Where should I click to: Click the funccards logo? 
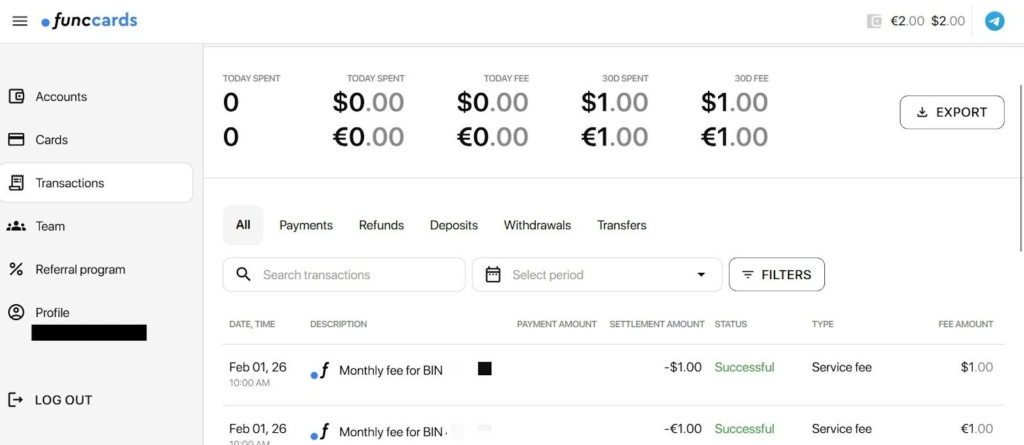coord(90,21)
